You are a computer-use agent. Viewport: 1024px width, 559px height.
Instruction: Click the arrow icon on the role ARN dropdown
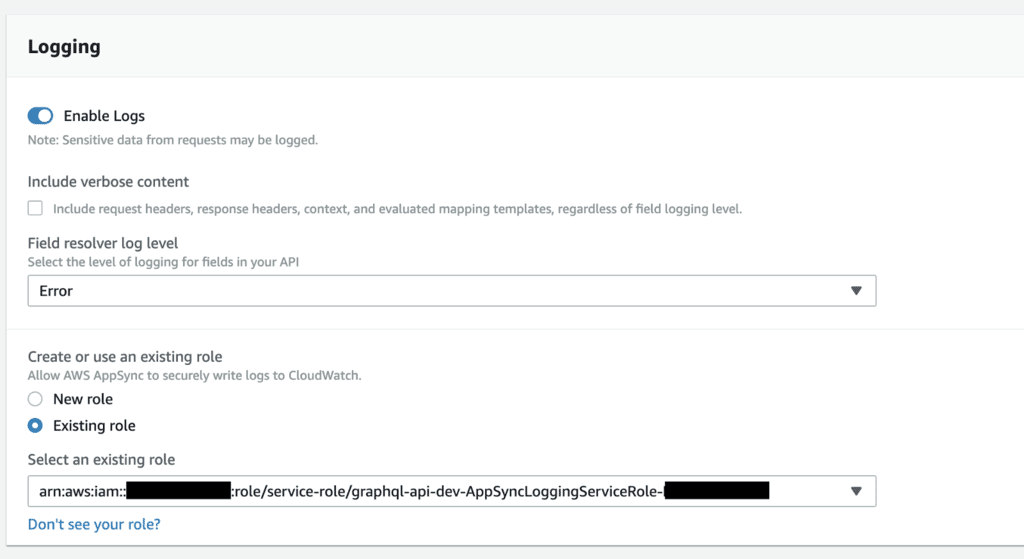pyautogui.click(x=856, y=491)
